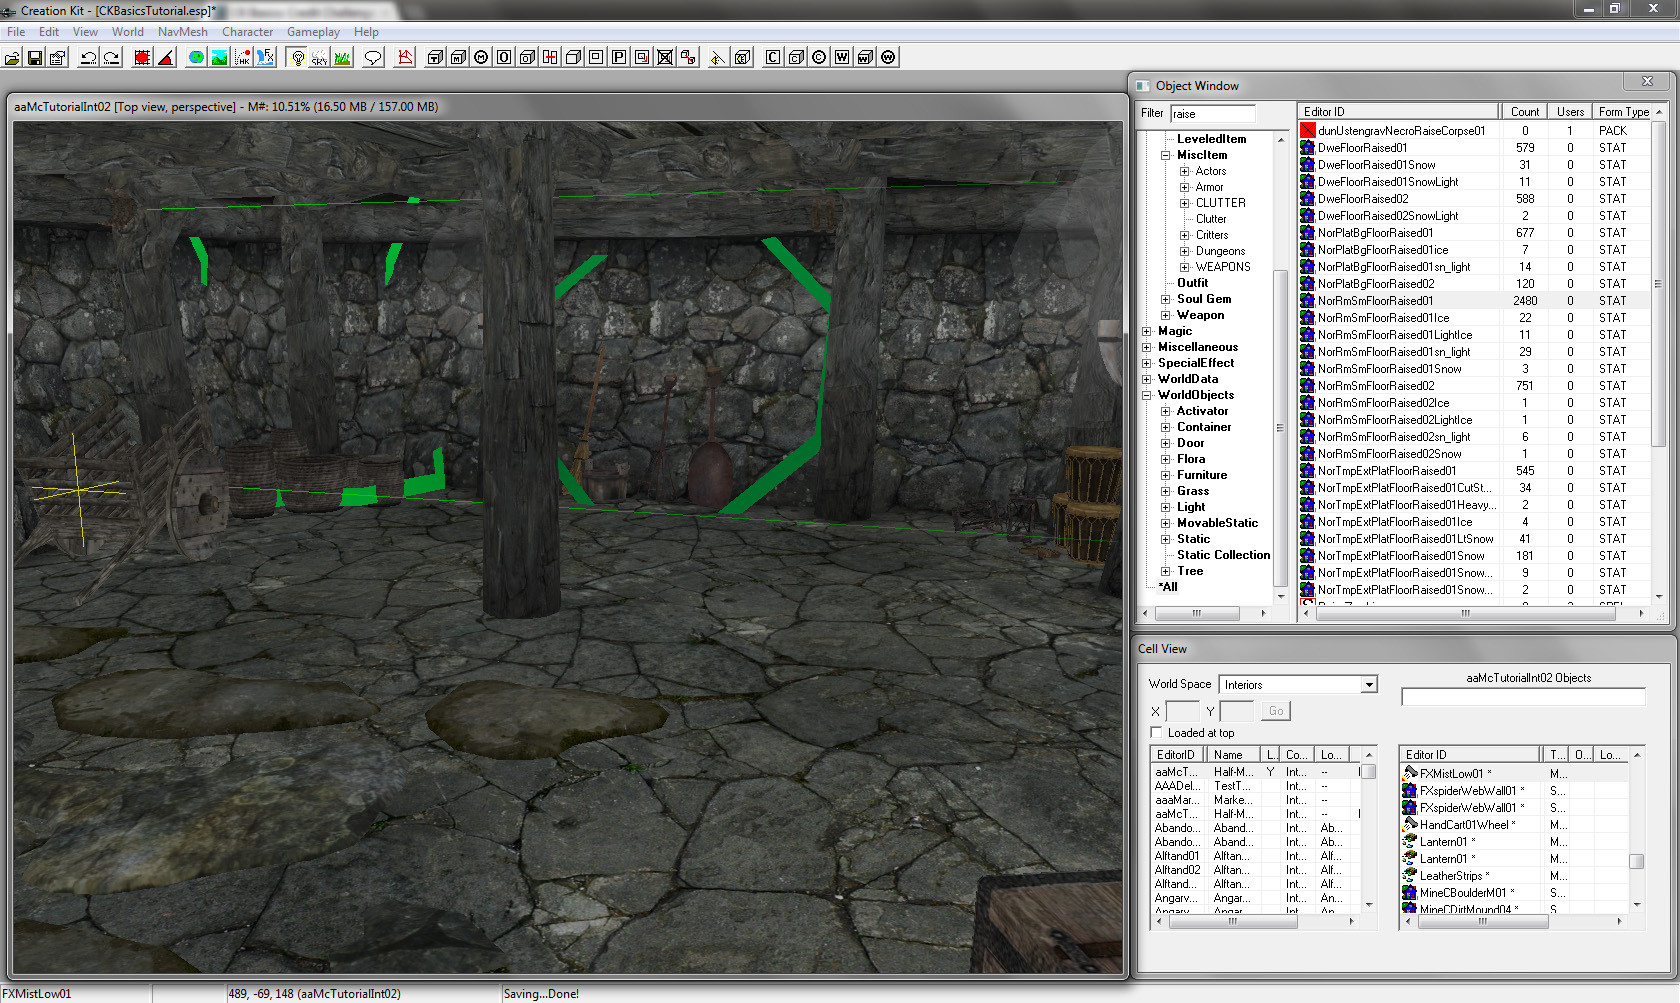Open the File menu

(16, 32)
